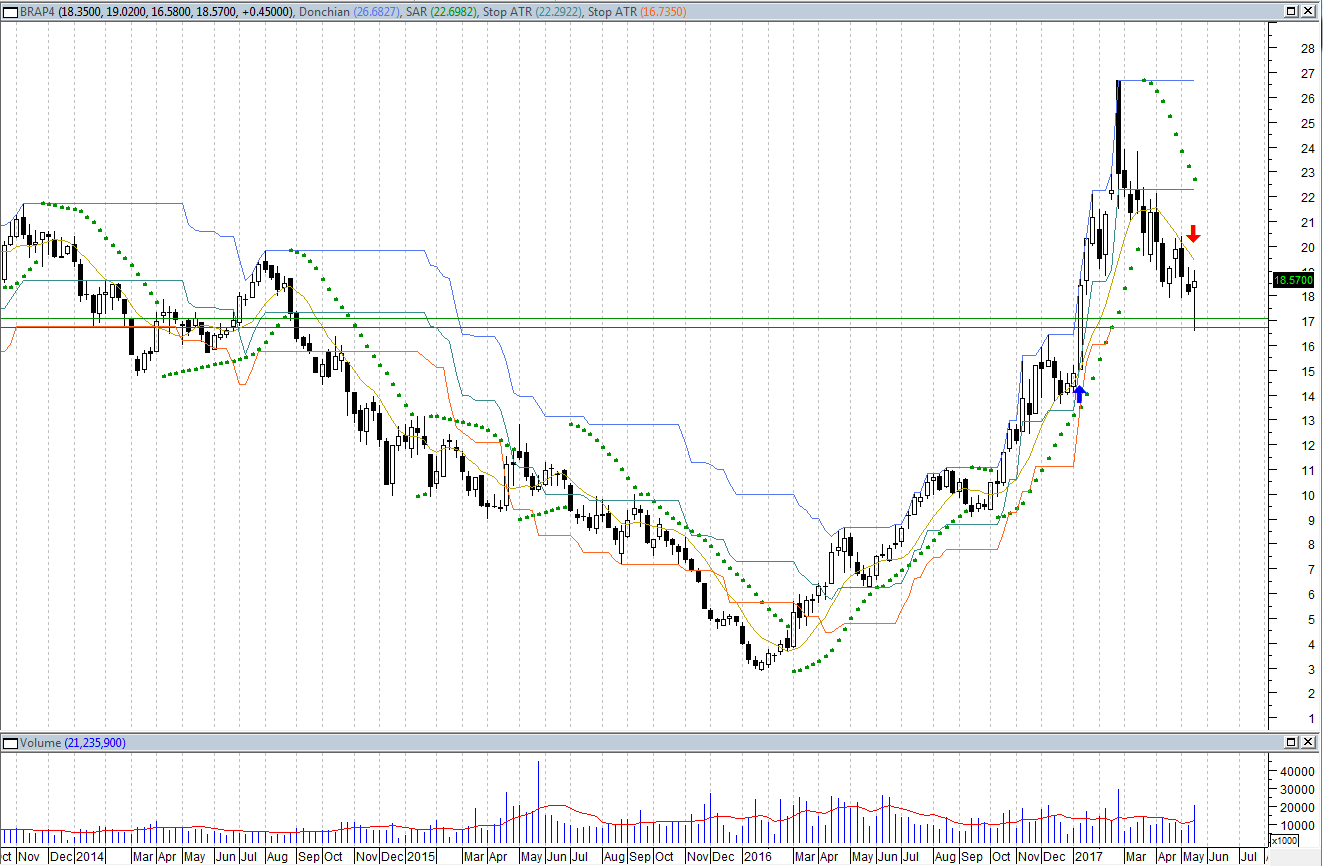Image resolution: width=1323 pixels, height=866 pixels.
Task: Click the red down-arrow sell signal marker
Action: [1193, 234]
